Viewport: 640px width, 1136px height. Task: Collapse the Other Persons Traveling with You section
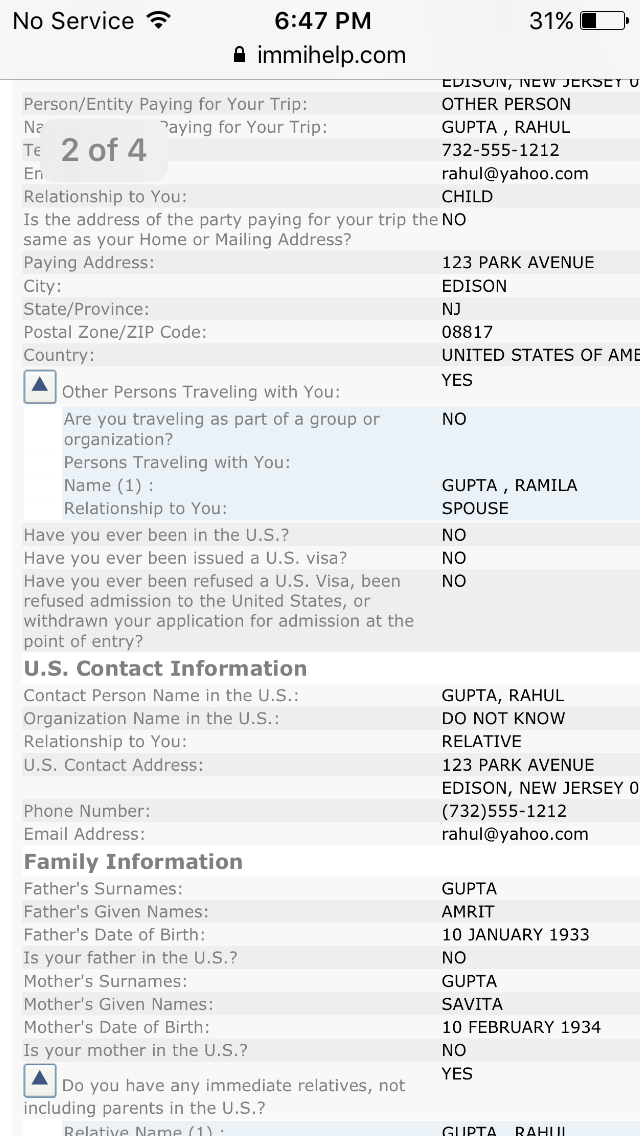(40, 386)
